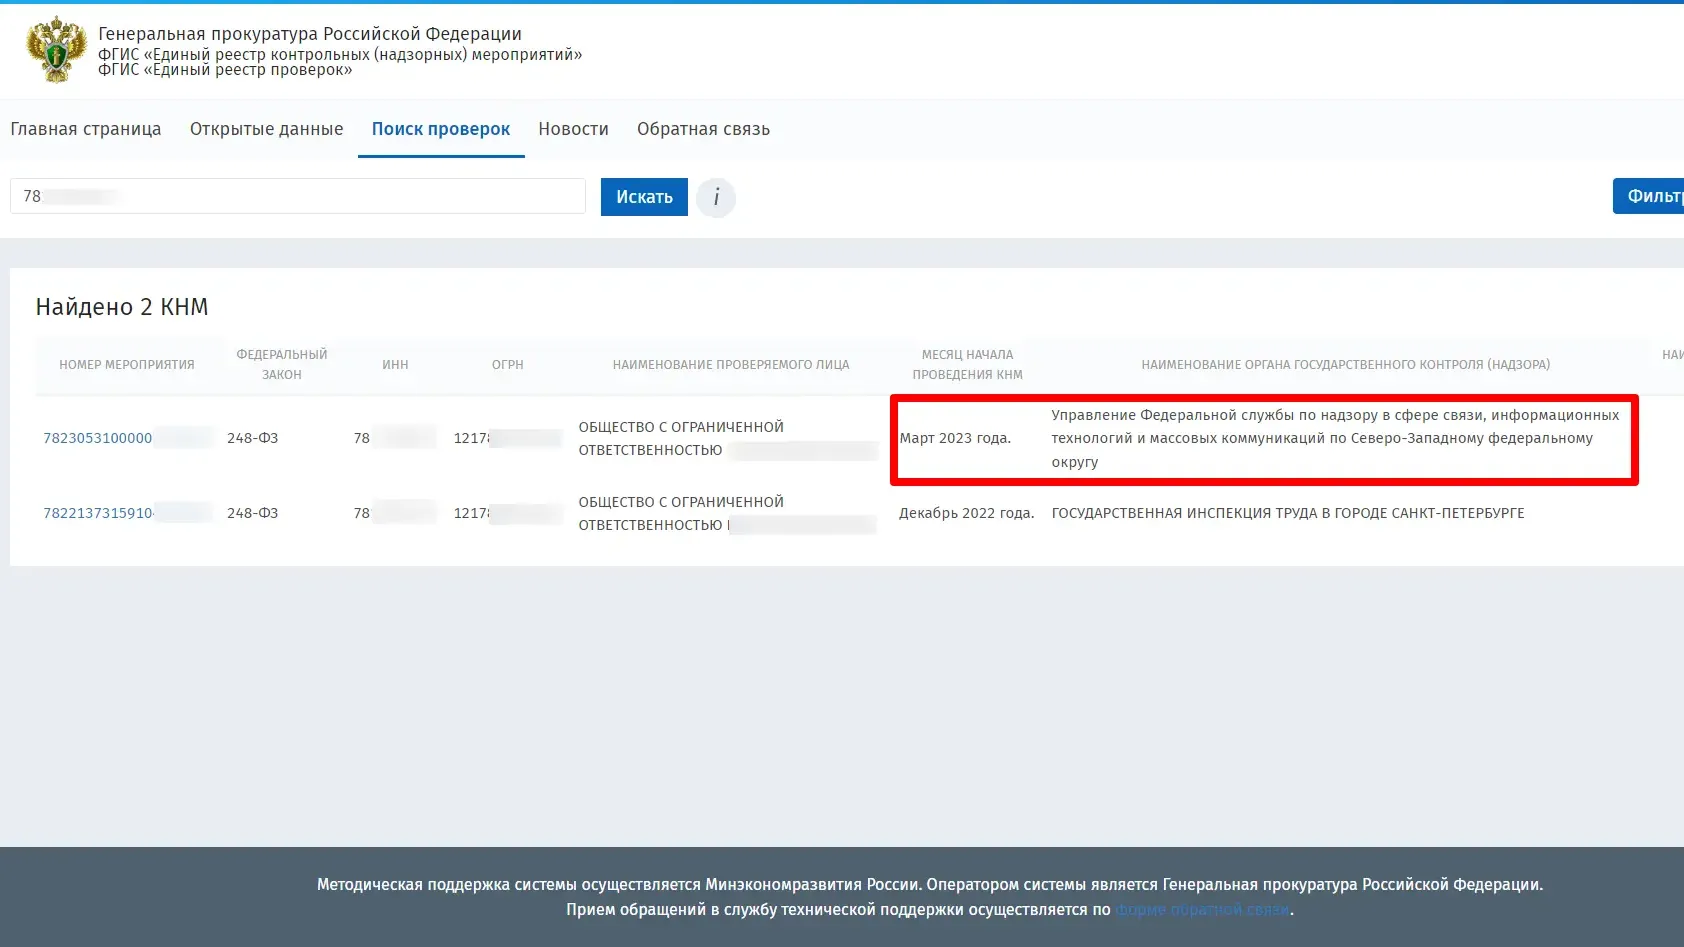Click Государственная инспекция труда в Санкт-Петербурге cell
Viewport: 1684px width, 947px height.
(1288, 513)
